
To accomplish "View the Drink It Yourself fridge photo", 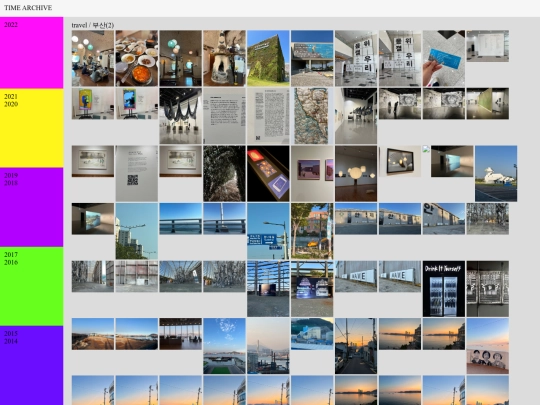I will (x=444, y=289).
